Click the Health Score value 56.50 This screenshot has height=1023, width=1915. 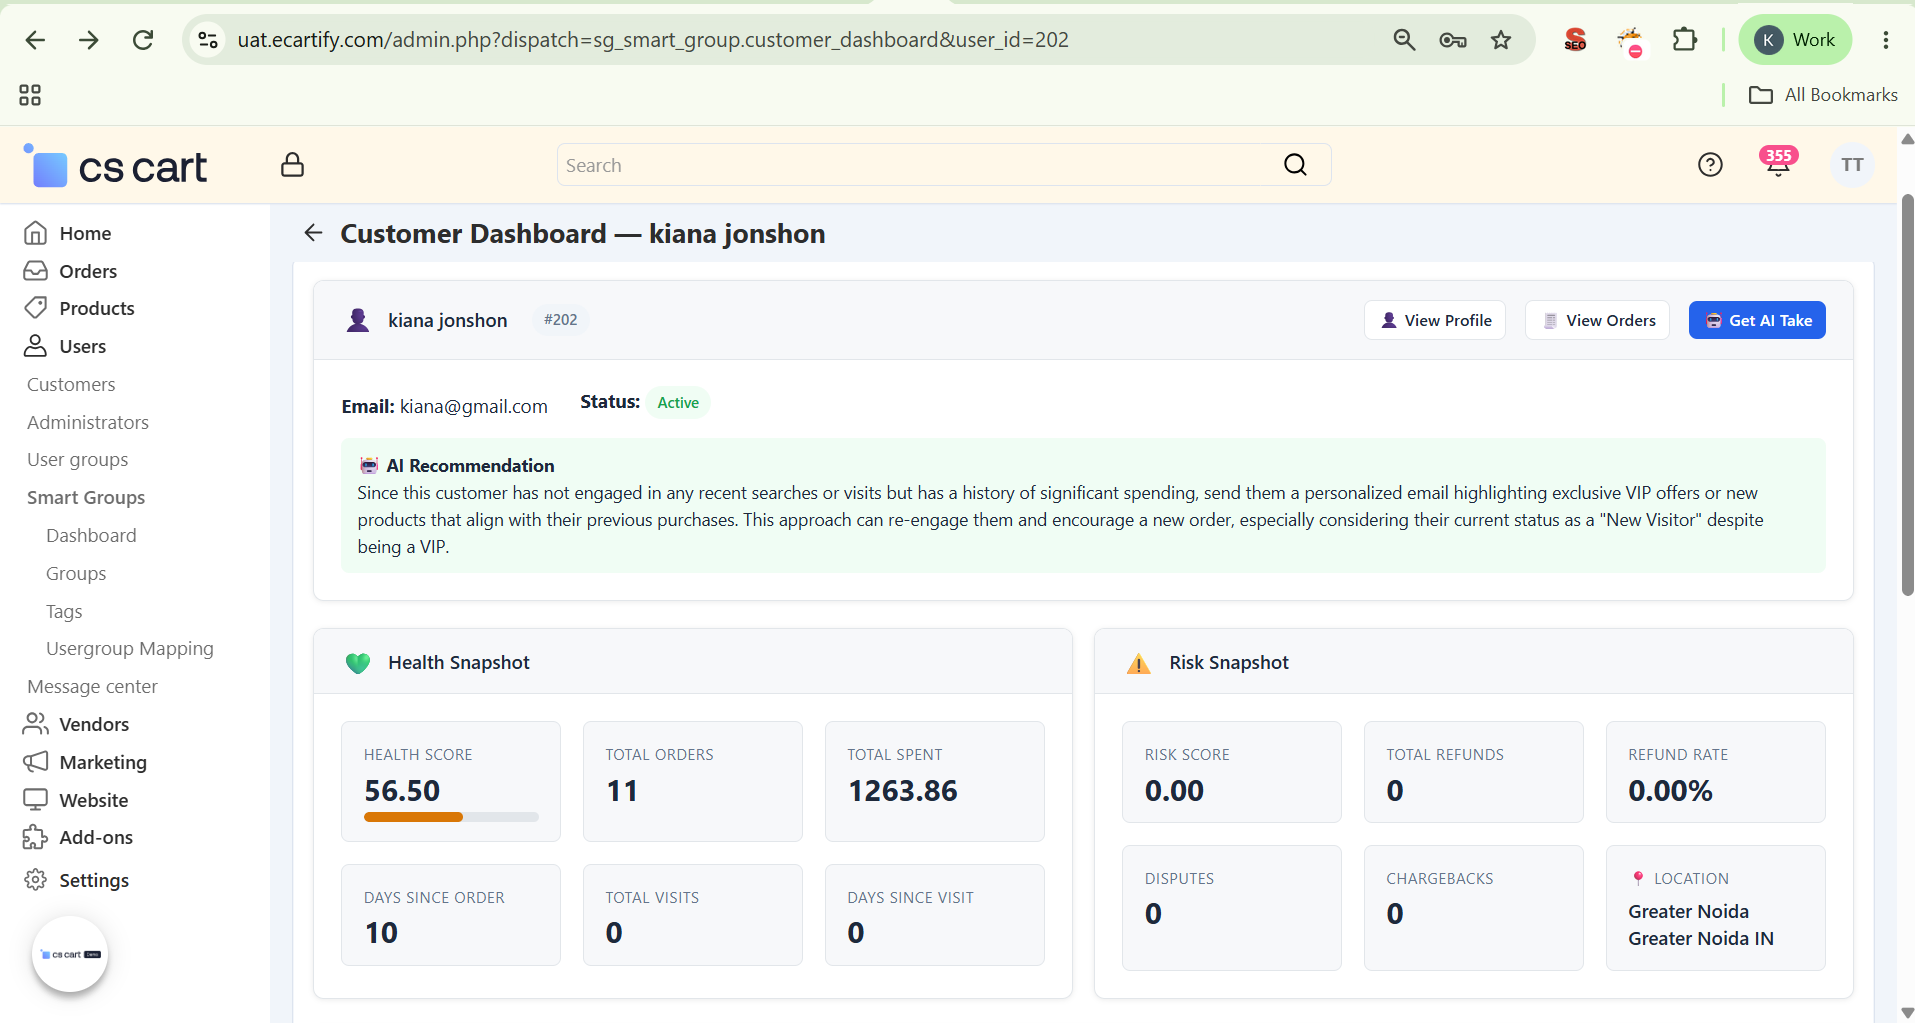[402, 791]
